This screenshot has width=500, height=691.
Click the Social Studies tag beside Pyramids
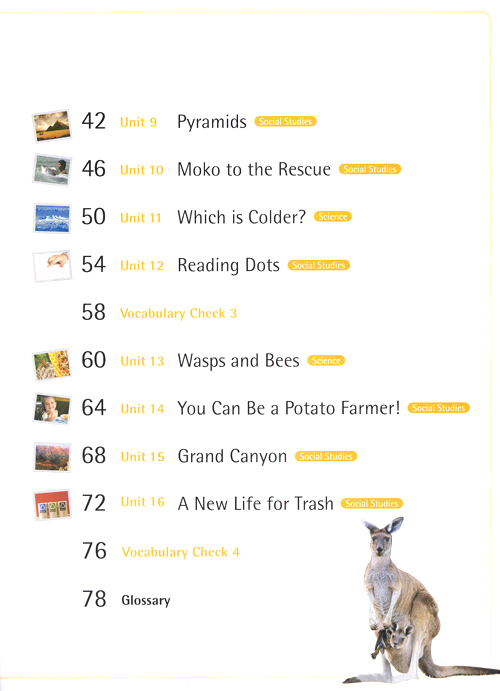(x=285, y=122)
